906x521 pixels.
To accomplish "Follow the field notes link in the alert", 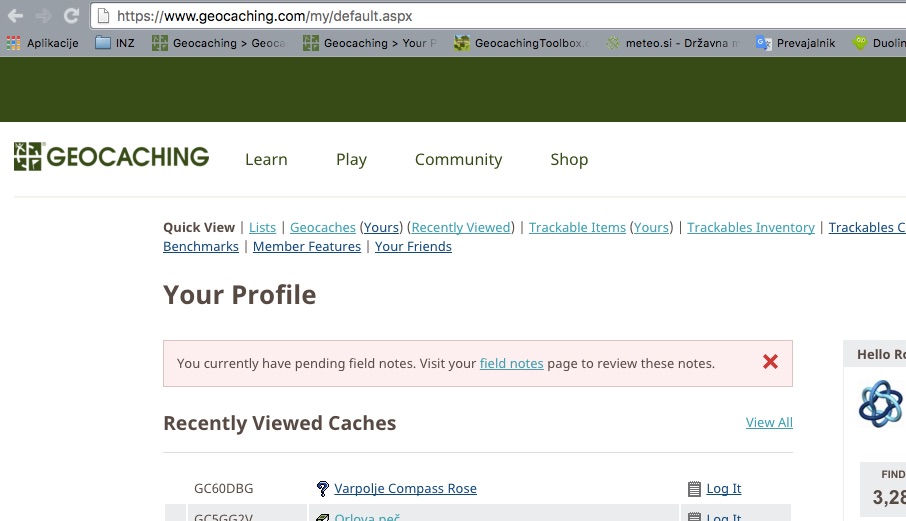I will [x=511, y=363].
